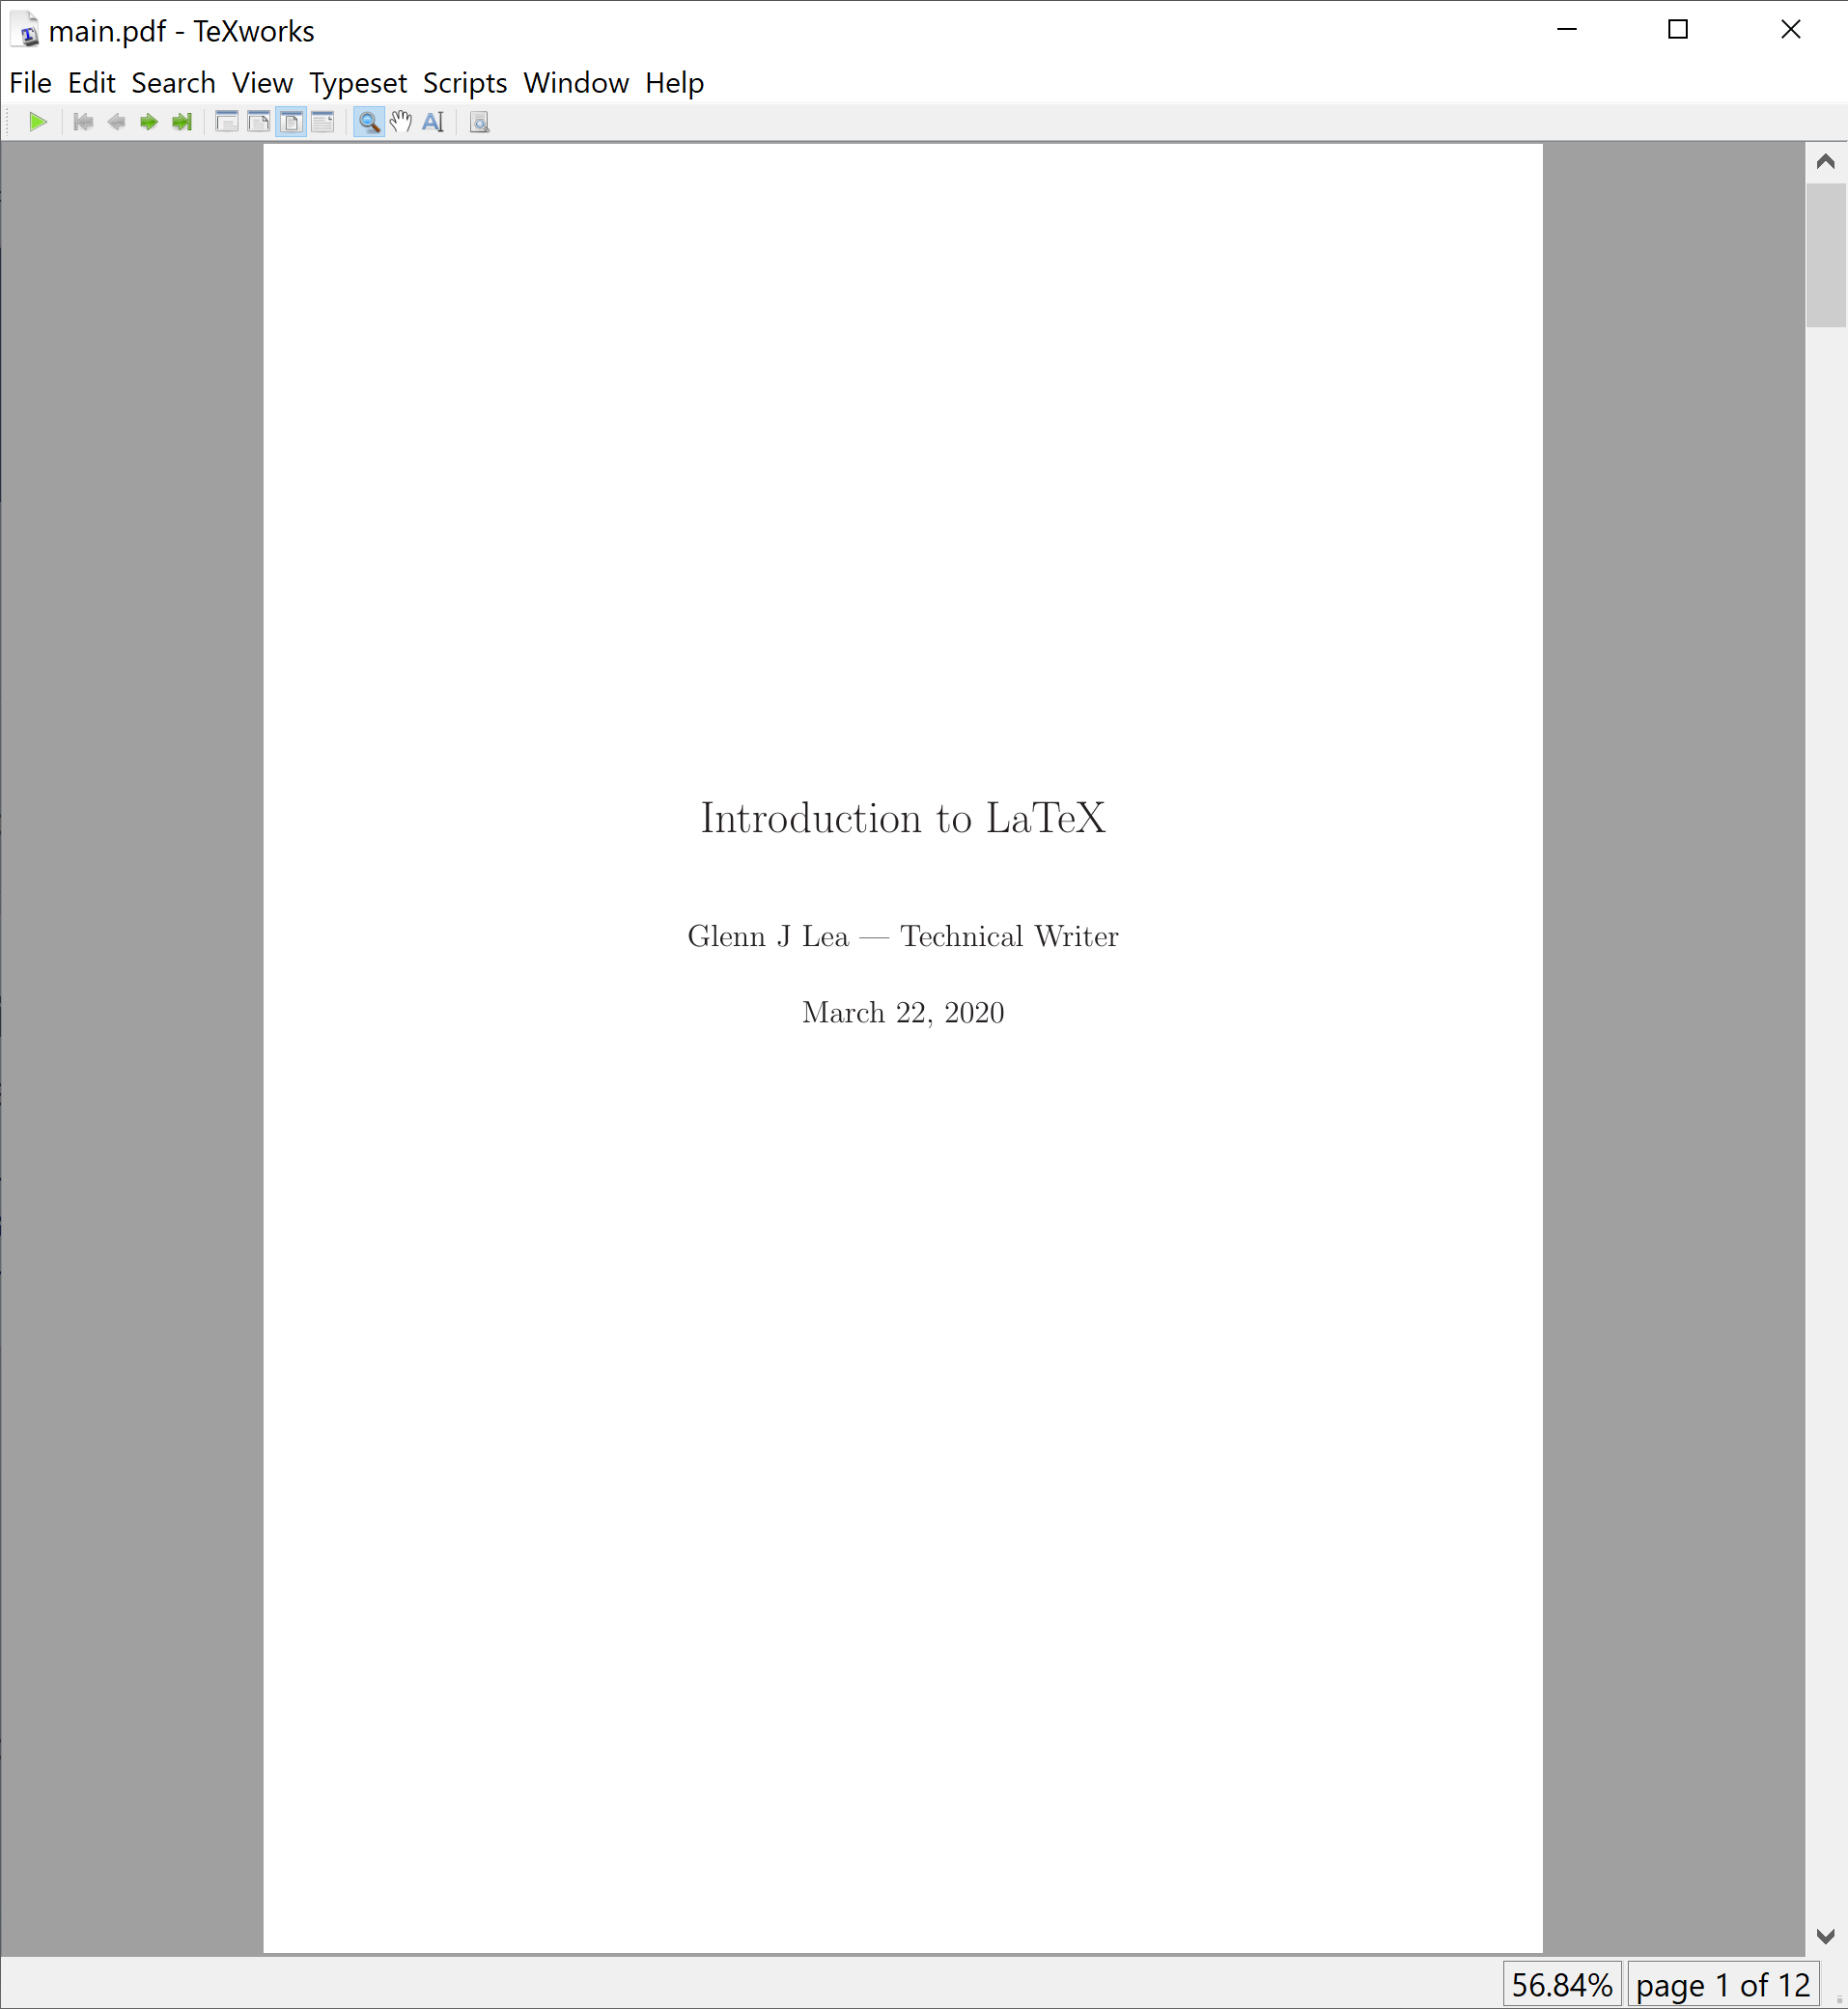The image size is (1848, 2009).
Task: Click the vertical scrollbar thumb
Action: coord(1826,255)
